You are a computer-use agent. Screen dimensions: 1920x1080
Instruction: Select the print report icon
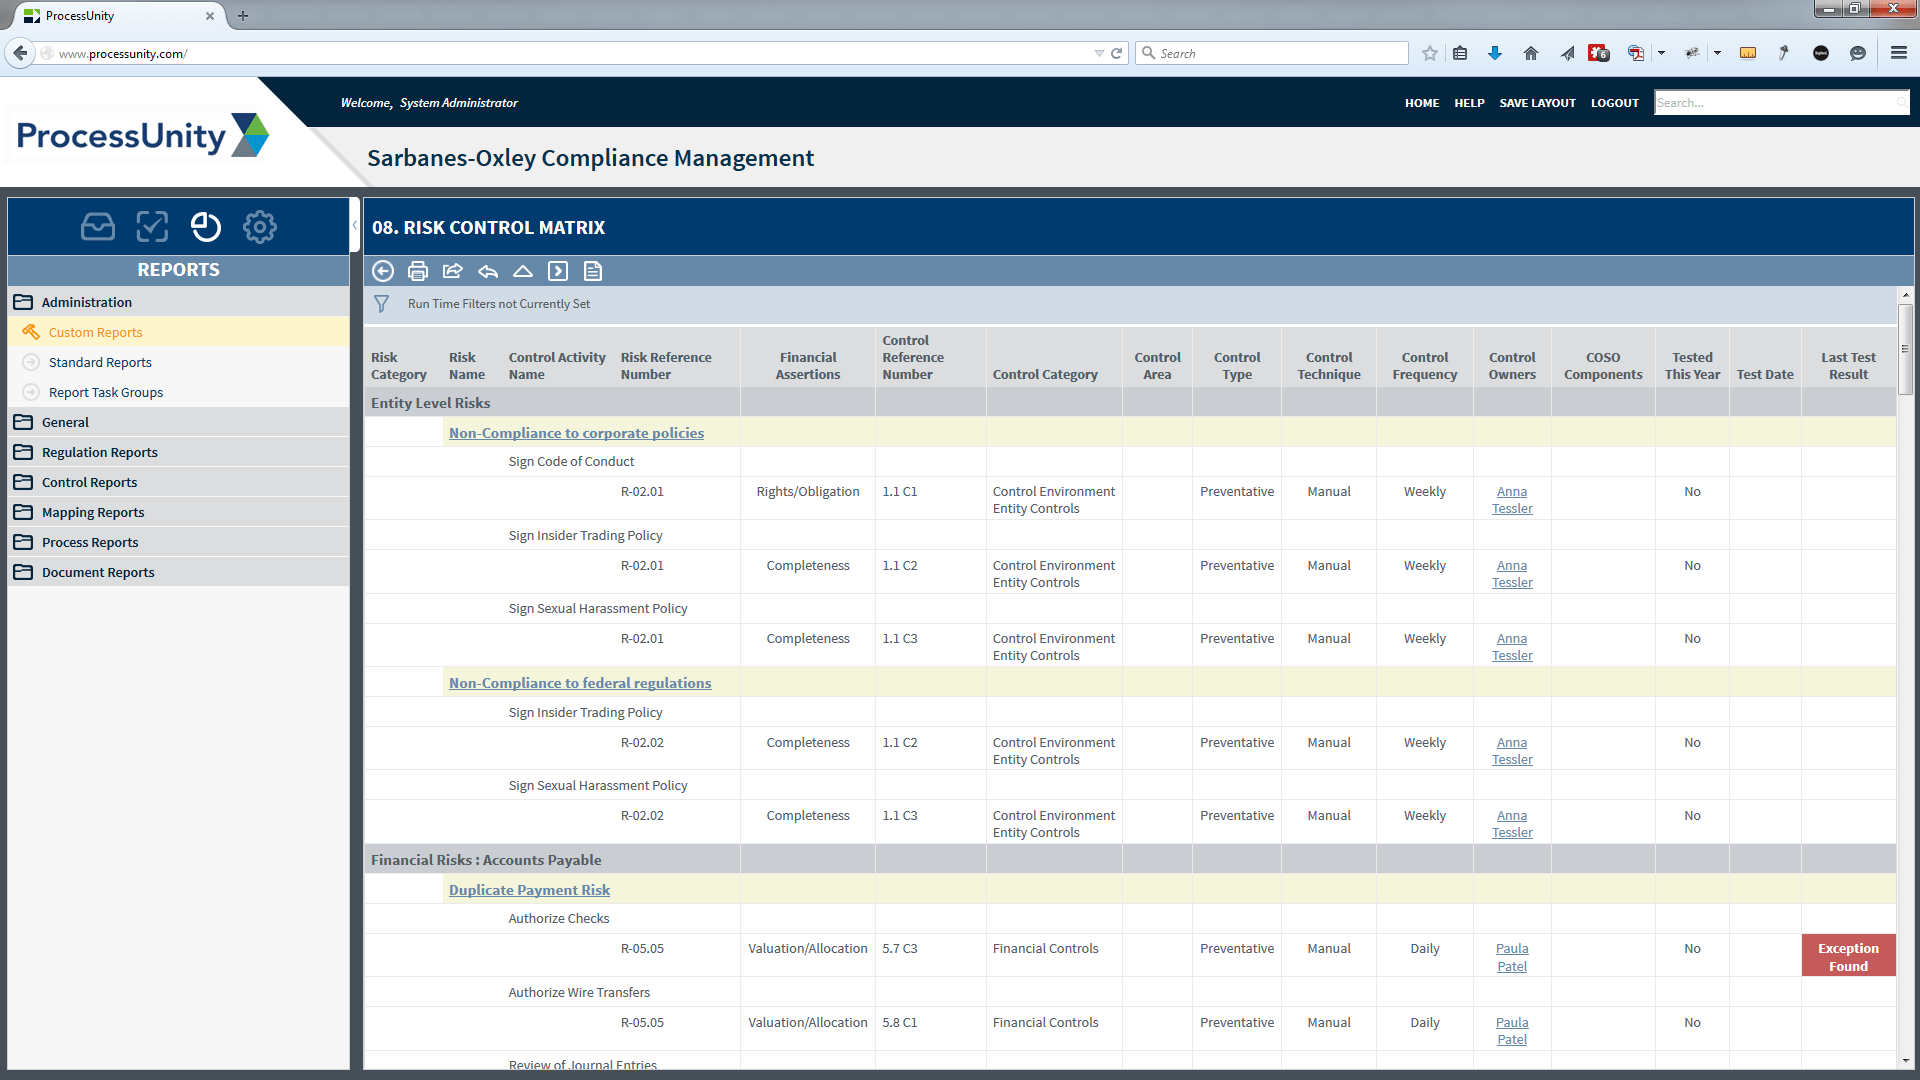coord(418,271)
